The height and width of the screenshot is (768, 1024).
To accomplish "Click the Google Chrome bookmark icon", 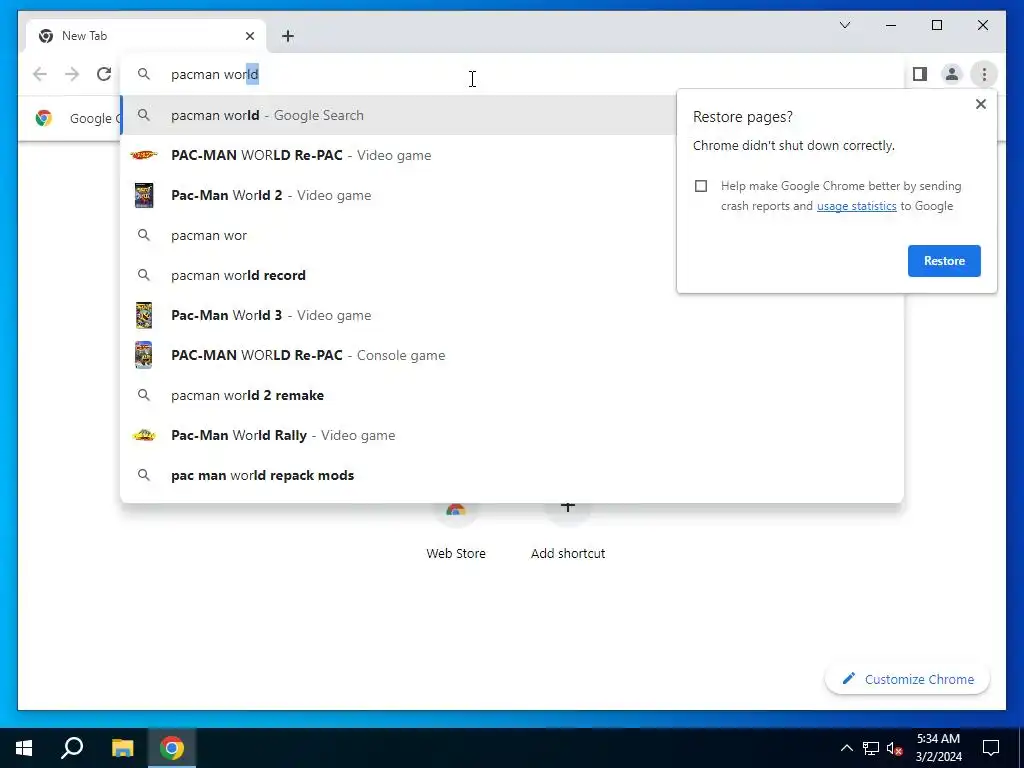I will coord(44,118).
